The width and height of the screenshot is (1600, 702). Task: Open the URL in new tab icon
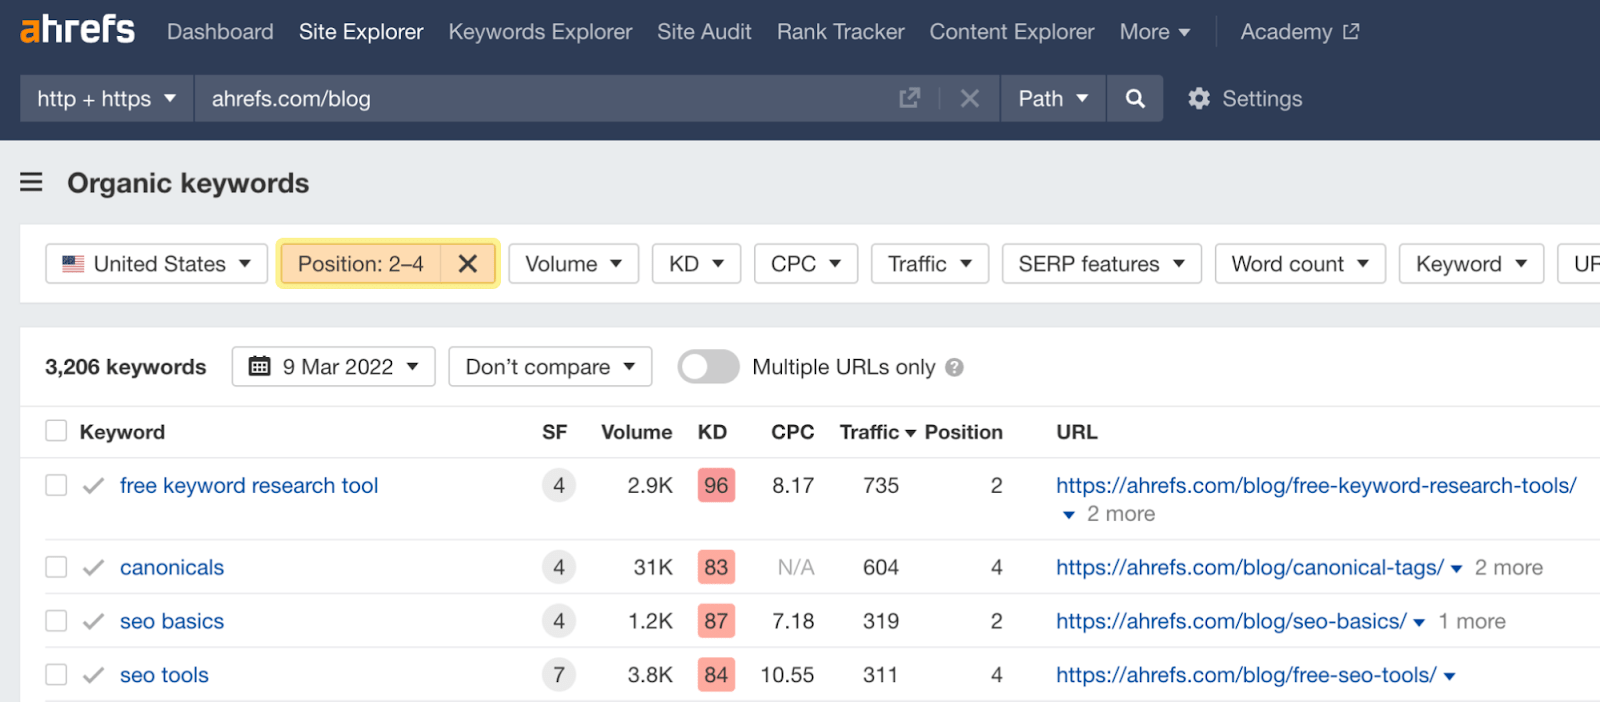pyautogui.click(x=909, y=98)
